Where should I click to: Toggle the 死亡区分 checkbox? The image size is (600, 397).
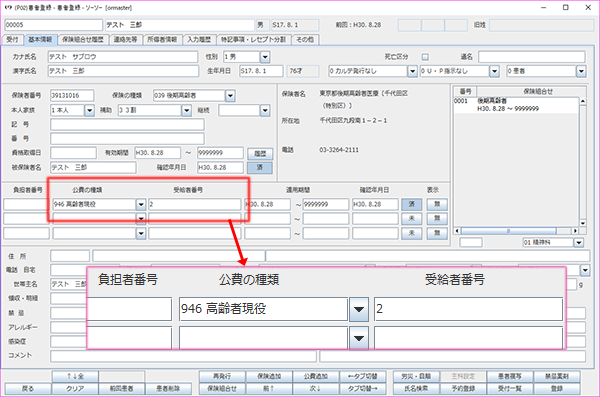point(425,57)
